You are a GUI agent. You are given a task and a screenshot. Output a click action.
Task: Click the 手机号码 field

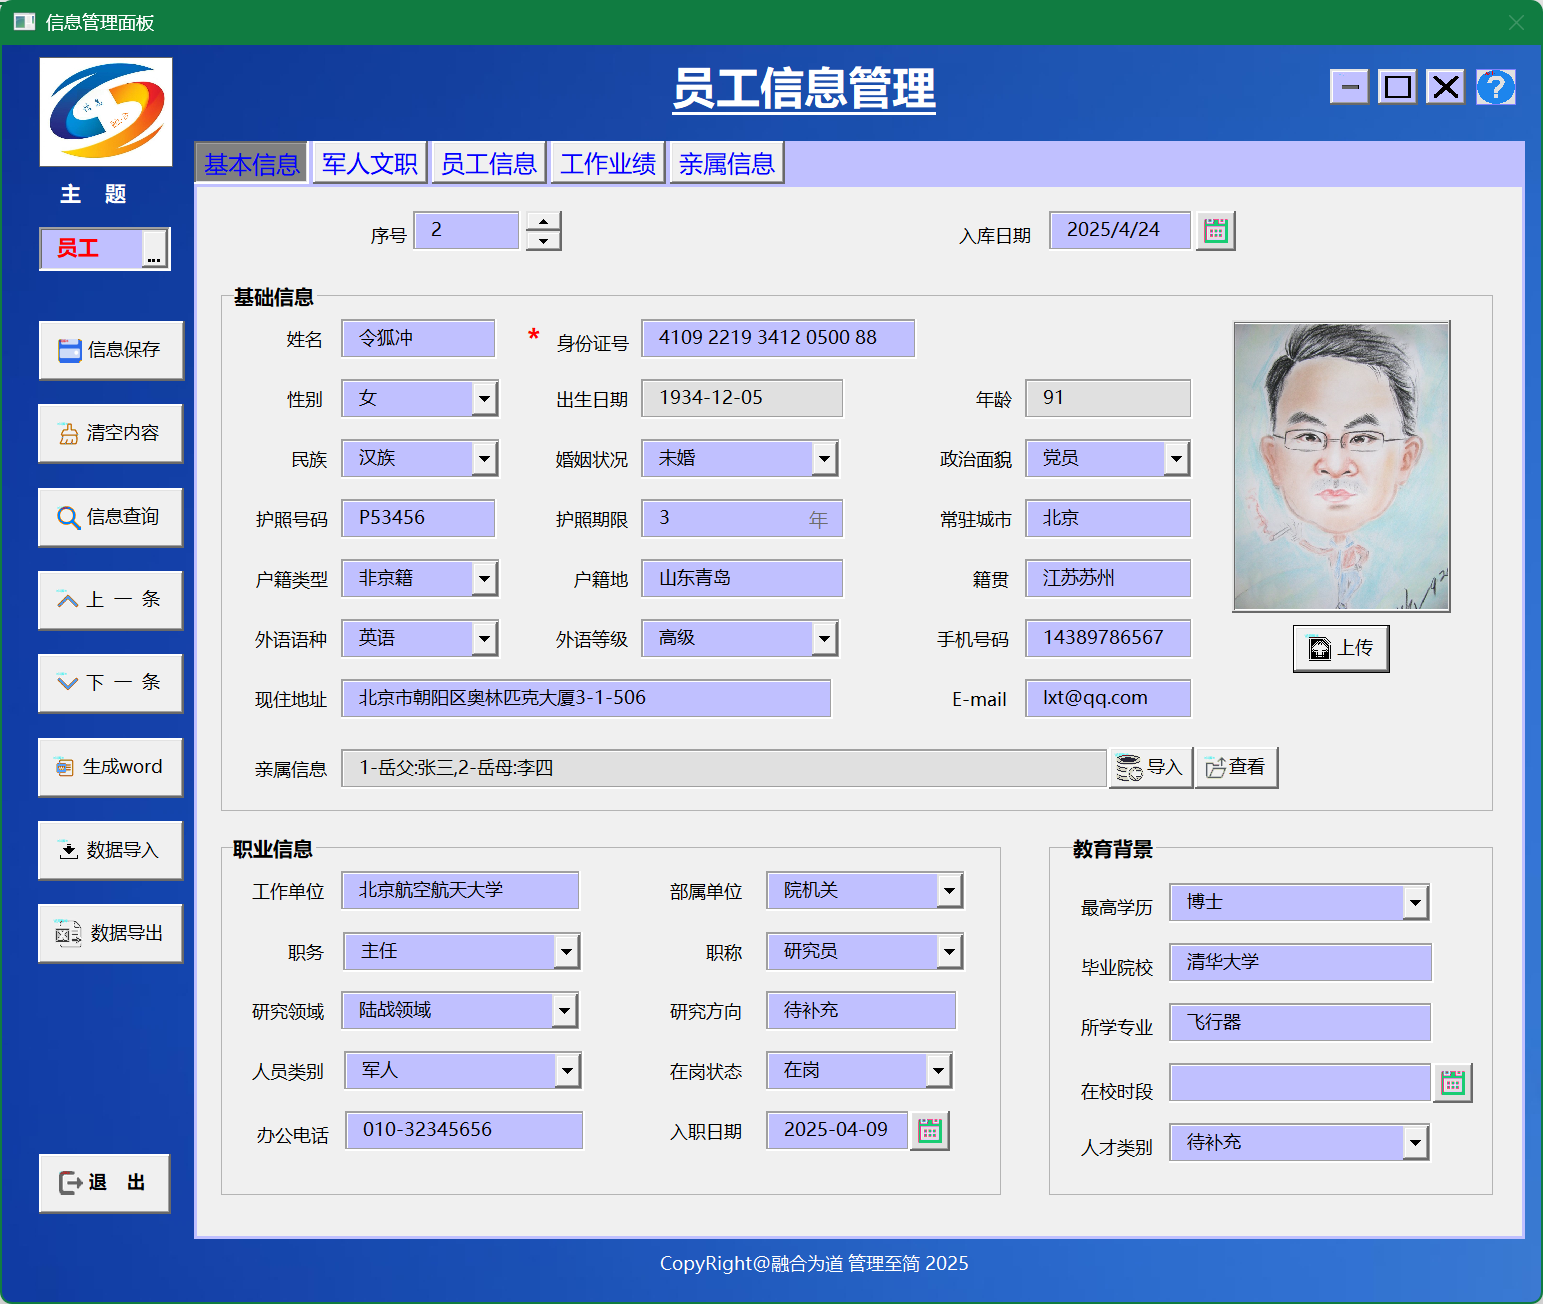[x=1108, y=638]
